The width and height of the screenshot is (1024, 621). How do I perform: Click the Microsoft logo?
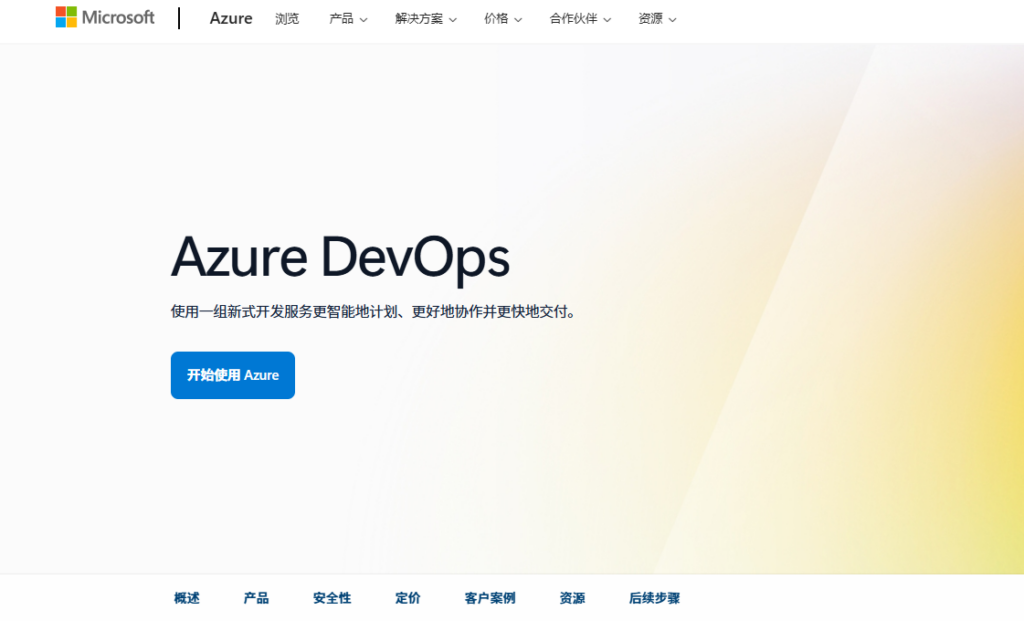(105, 18)
